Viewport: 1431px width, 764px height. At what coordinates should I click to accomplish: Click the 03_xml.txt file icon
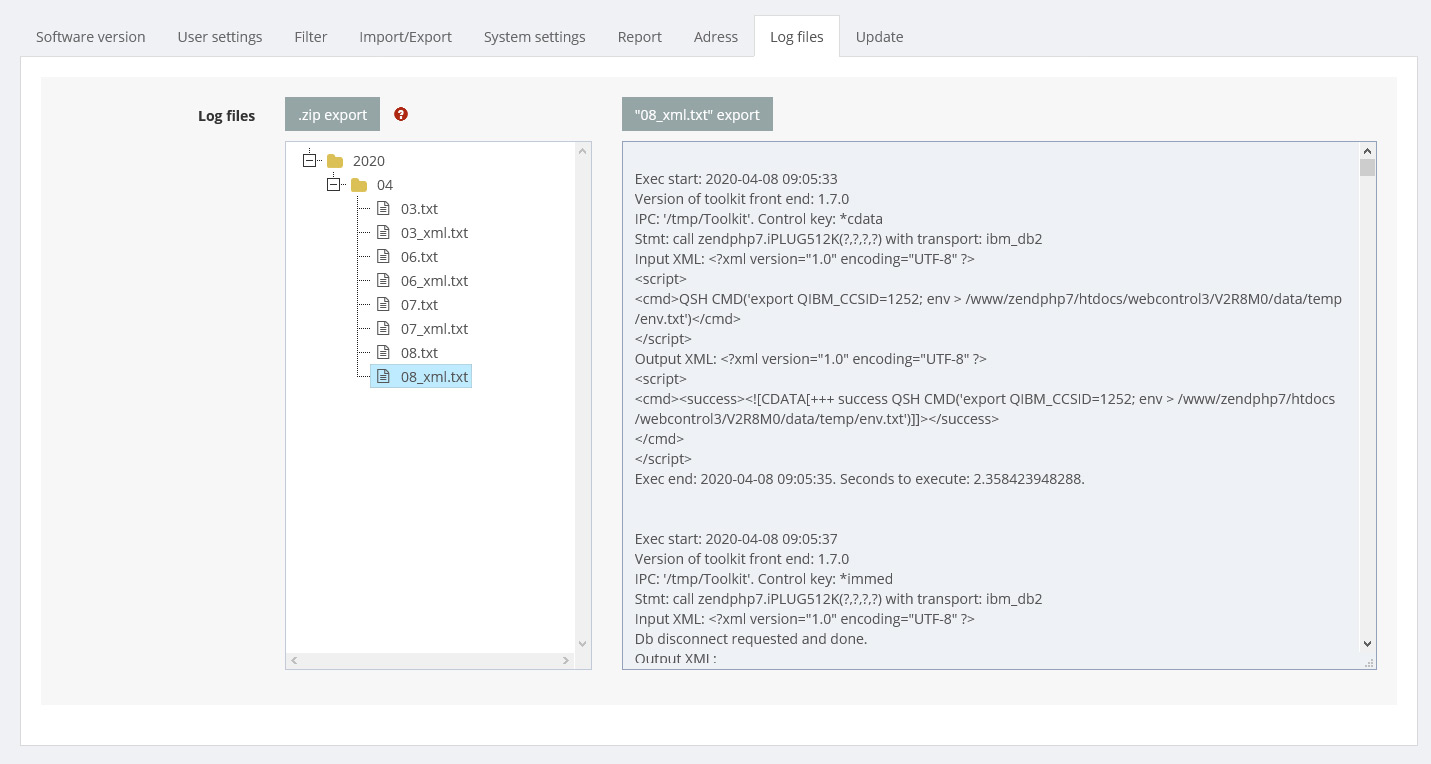[x=383, y=233]
